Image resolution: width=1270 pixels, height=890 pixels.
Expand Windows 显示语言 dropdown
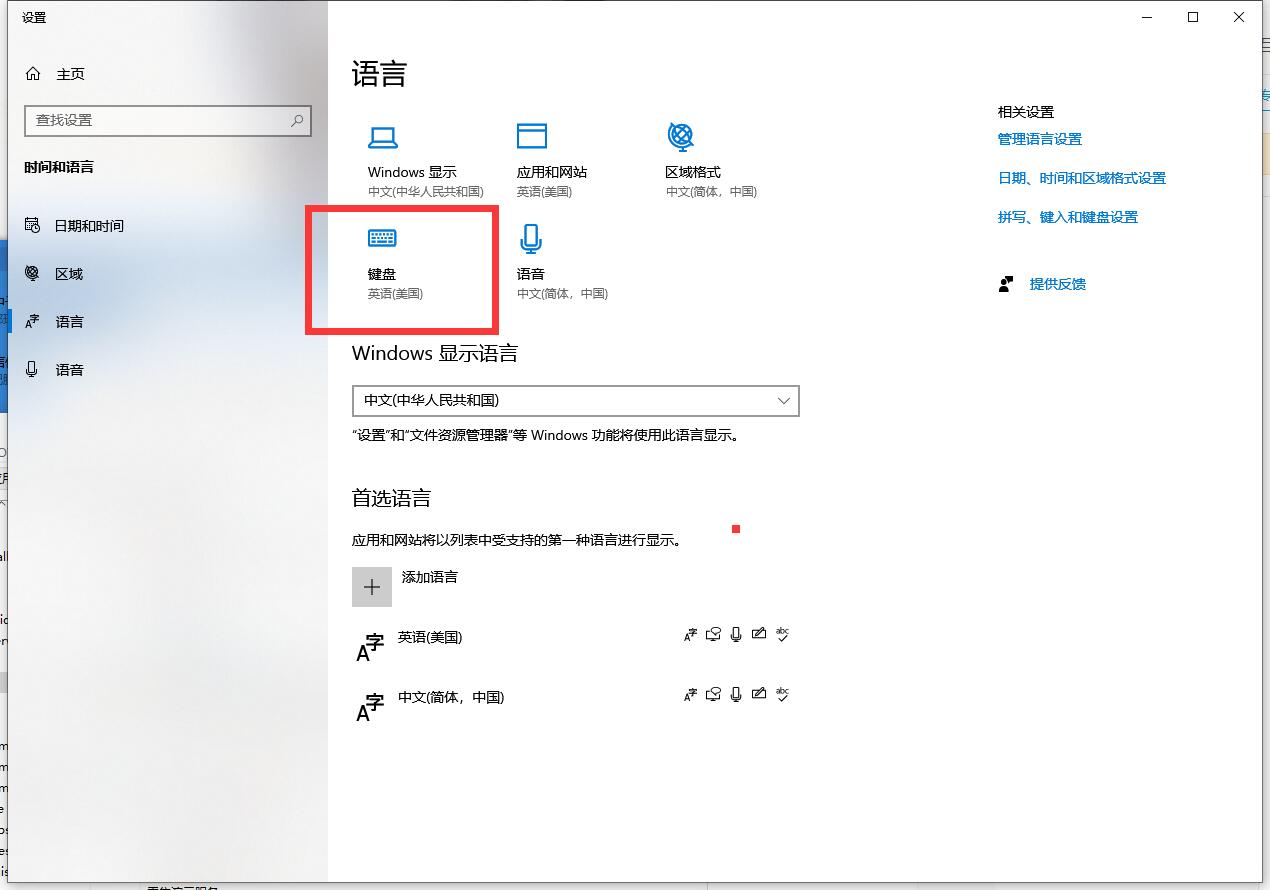tap(575, 400)
